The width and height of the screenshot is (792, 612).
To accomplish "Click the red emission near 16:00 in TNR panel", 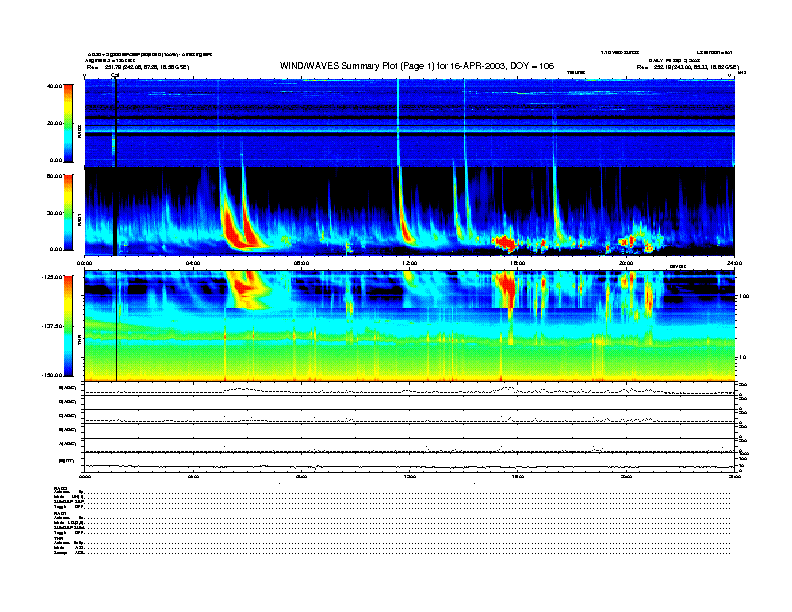I will [x=507, y=290].
